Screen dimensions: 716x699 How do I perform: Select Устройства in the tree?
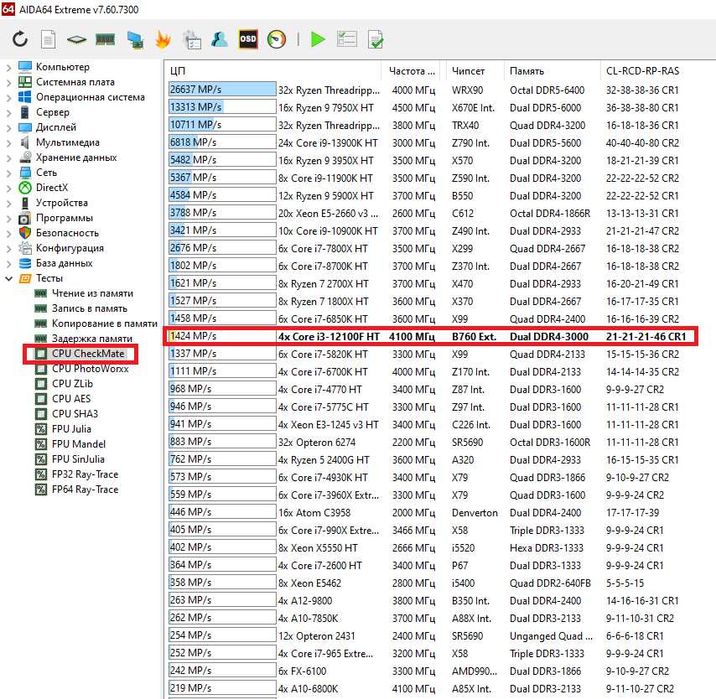(x=62, y=203)
